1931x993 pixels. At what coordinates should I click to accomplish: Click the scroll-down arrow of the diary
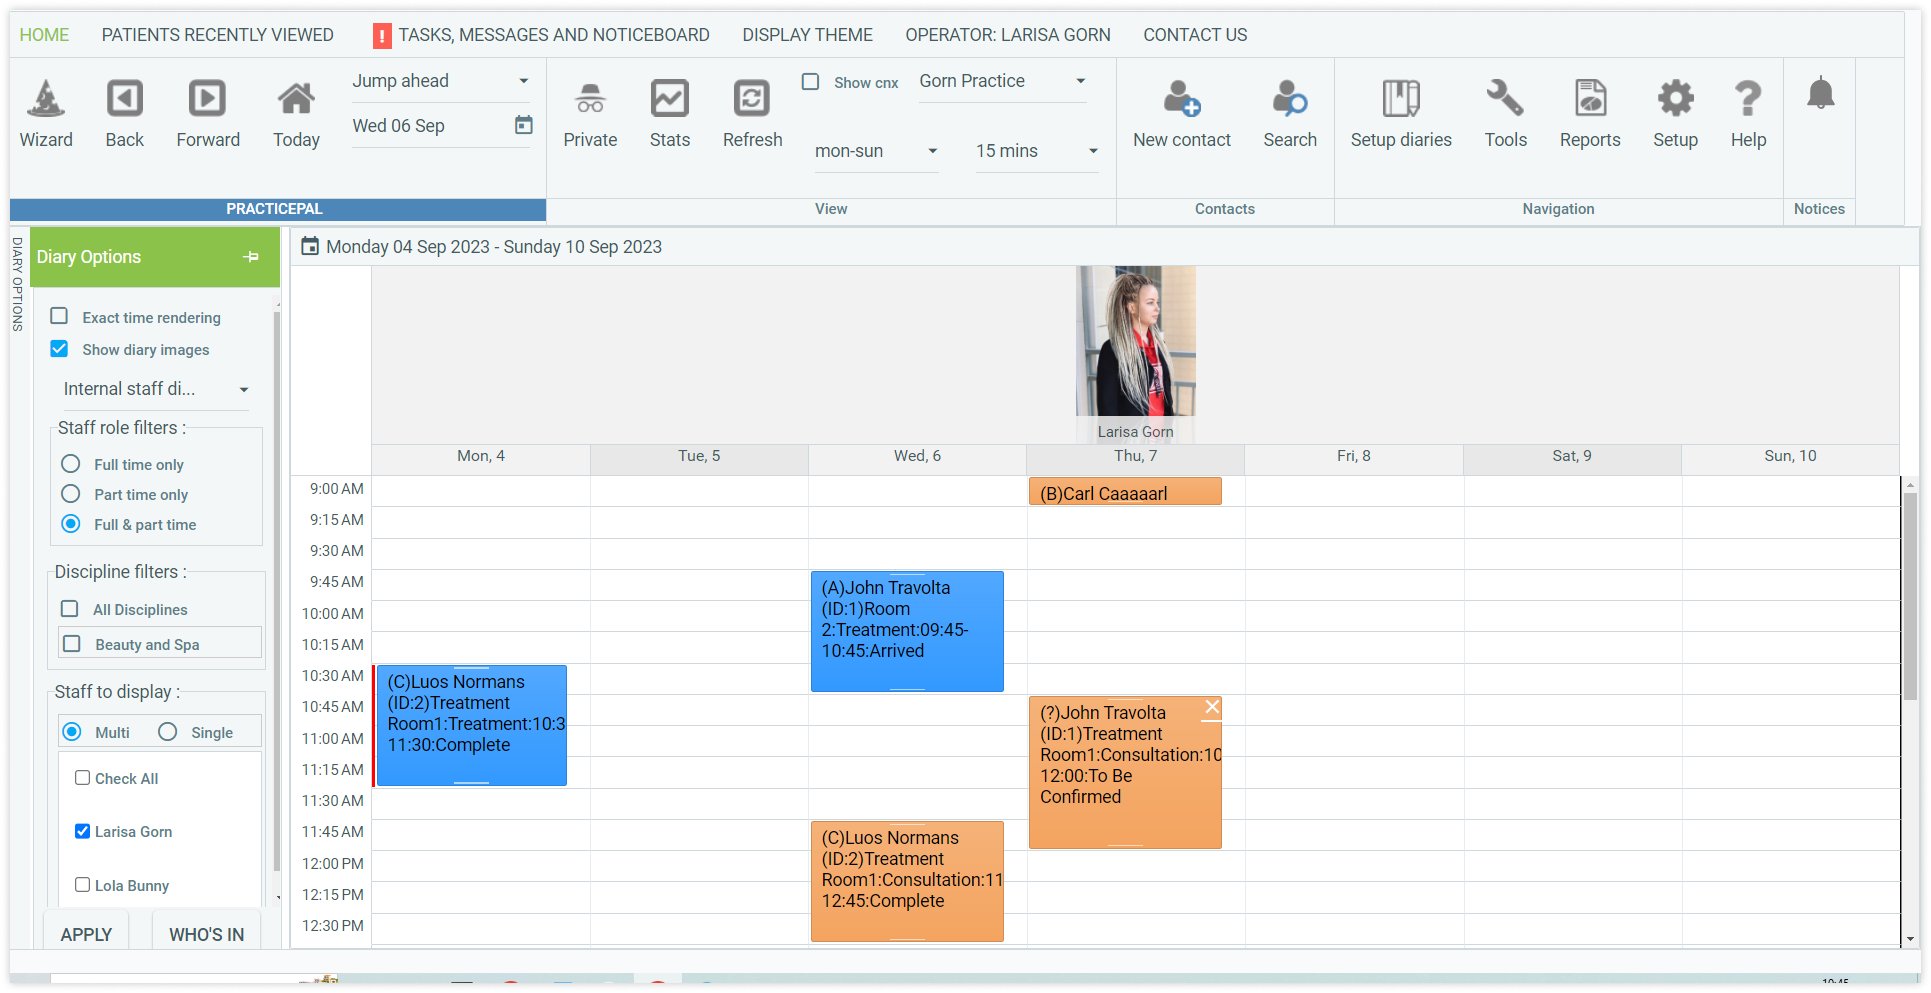(x=1910, y=939)
